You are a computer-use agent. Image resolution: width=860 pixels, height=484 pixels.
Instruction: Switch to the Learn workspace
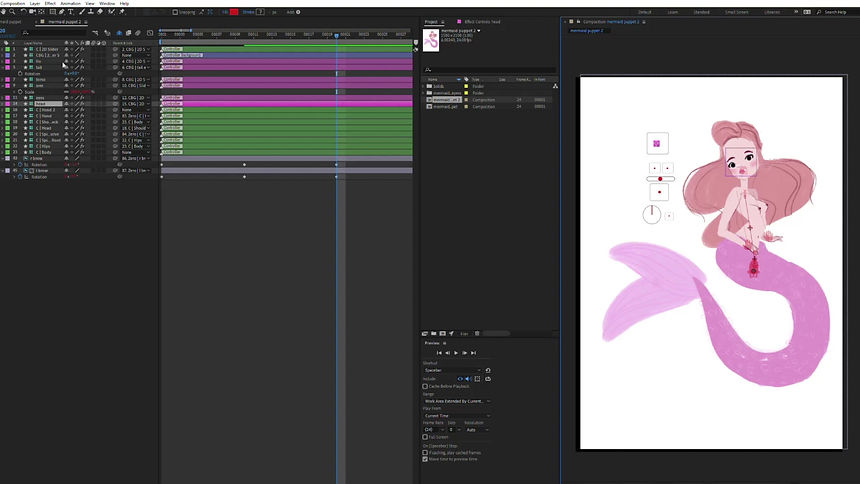click(x=672, y=12)
